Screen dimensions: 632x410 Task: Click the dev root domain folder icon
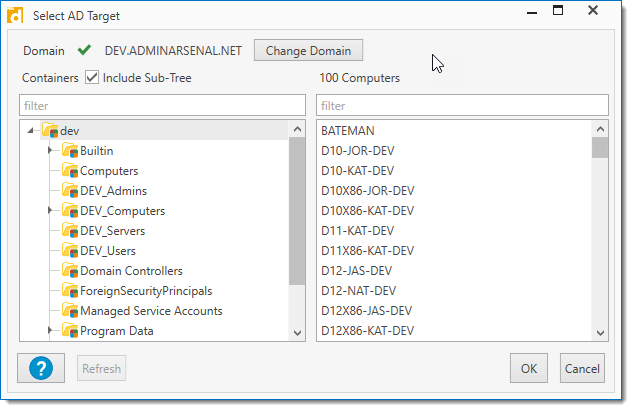50,131
